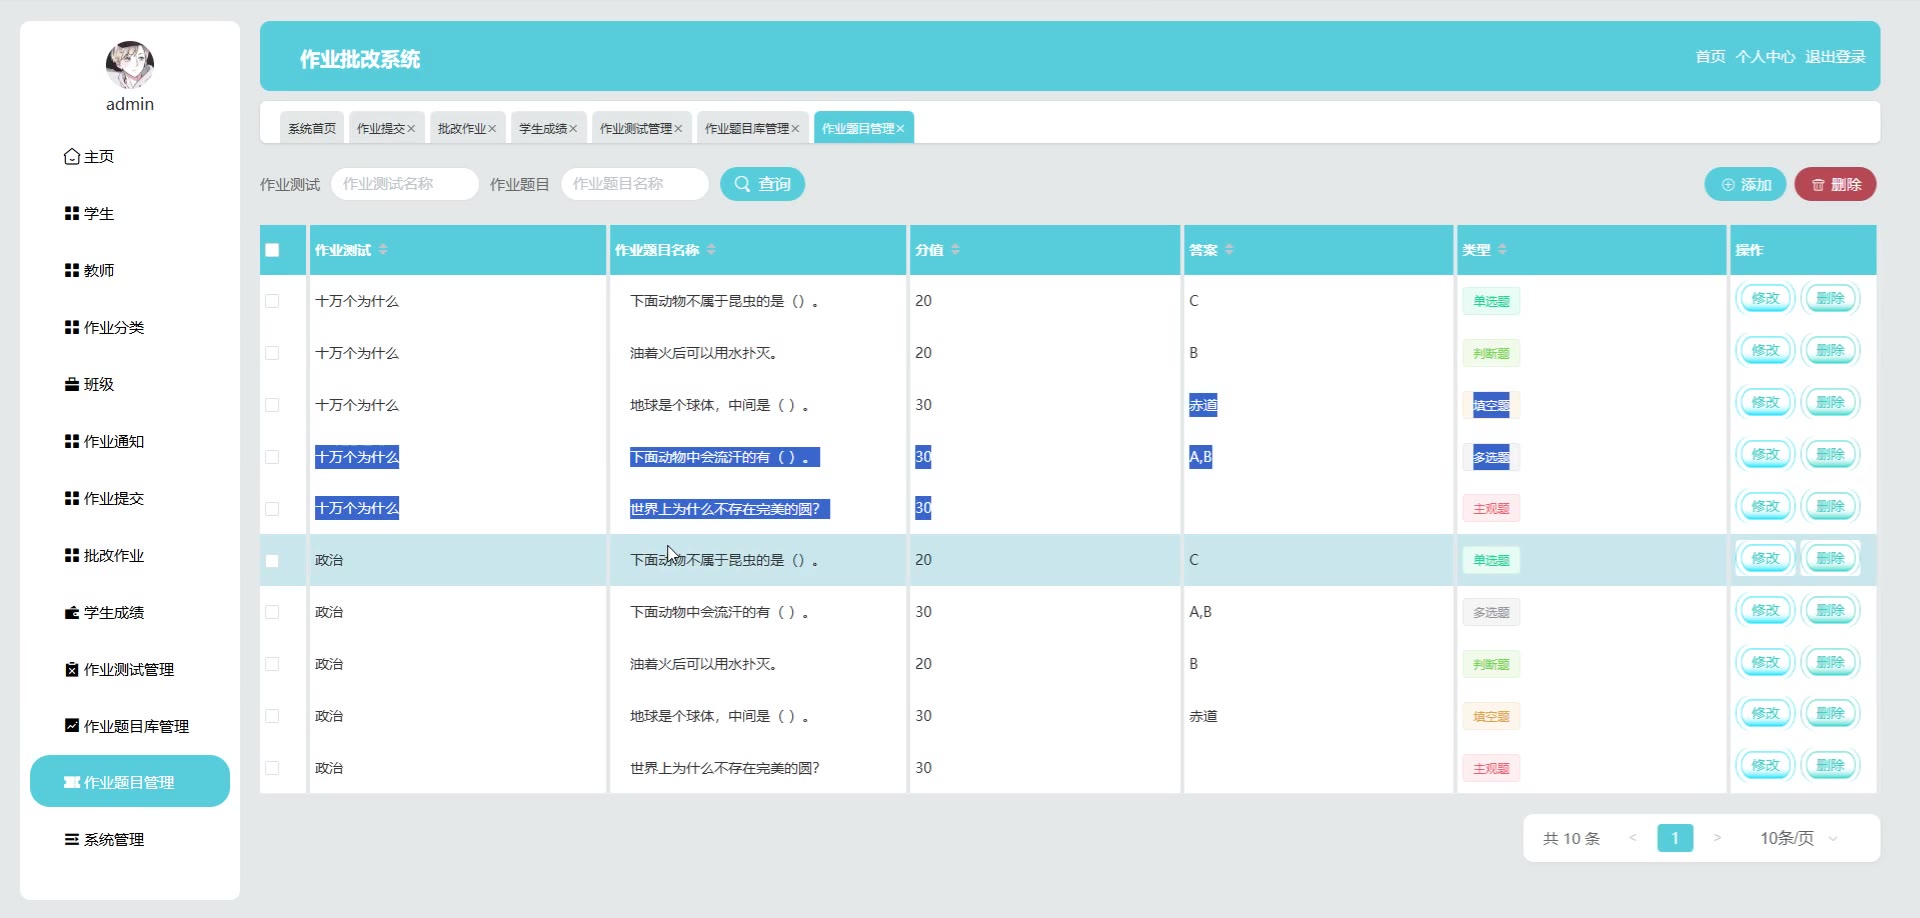Click 退出登录 to log out
1920x918 pixels.
1835,57
